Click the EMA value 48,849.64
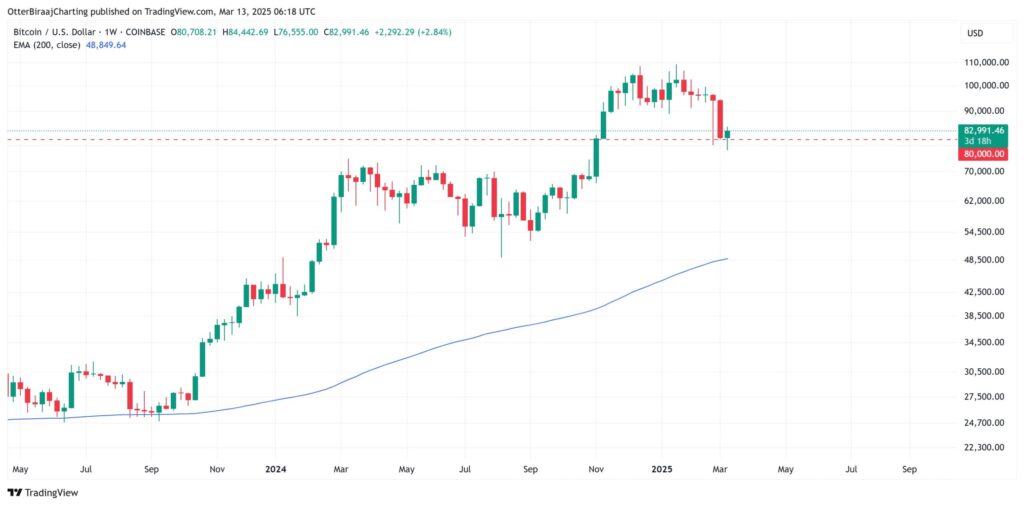 tap(108, 45)
